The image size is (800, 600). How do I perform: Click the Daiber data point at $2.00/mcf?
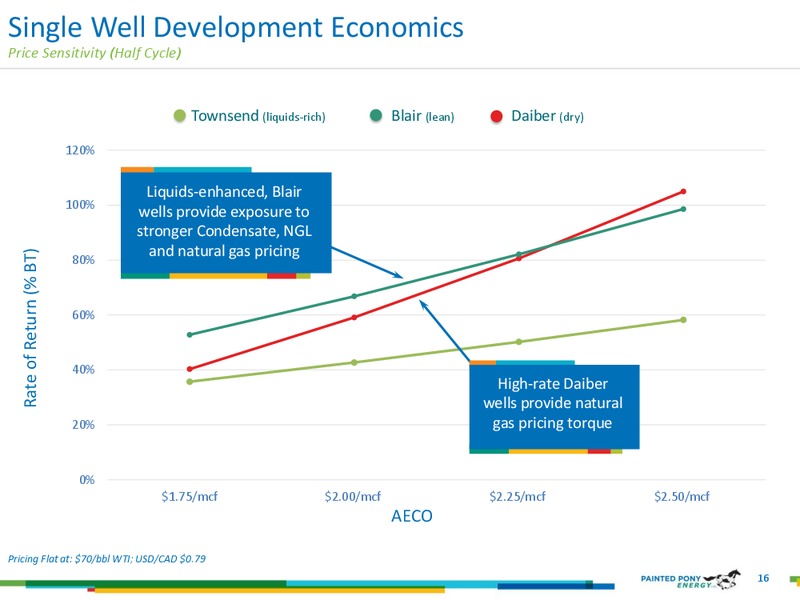pos(354,317)
